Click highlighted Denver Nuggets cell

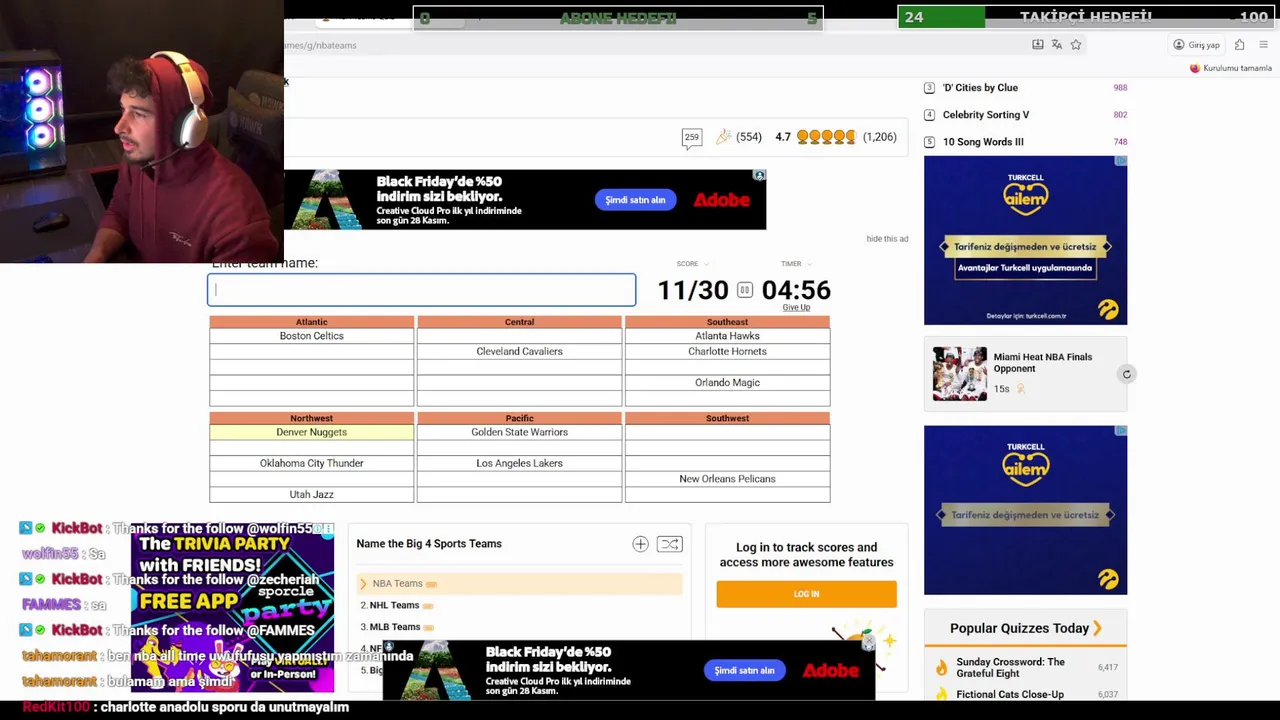[311, 432]
